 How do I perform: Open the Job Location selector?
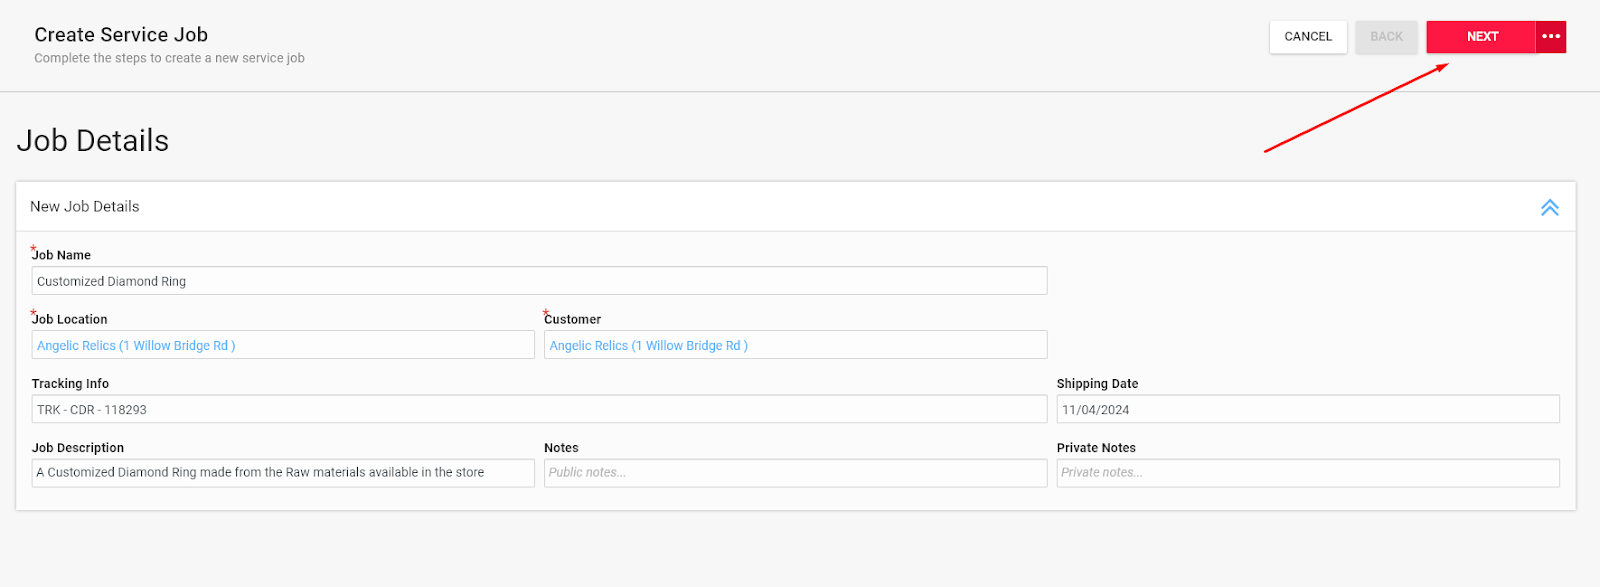[x=283, y=345]
